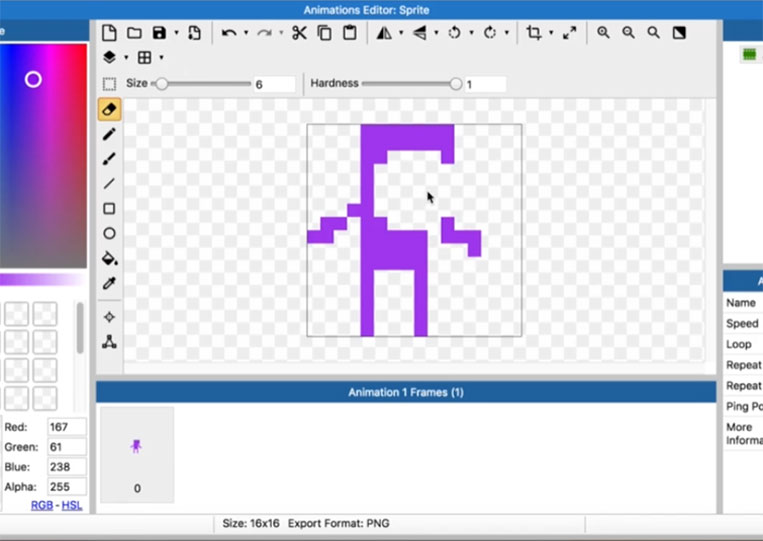Select the Pencil tool
The image size is (763, 541).
[109, 134]
